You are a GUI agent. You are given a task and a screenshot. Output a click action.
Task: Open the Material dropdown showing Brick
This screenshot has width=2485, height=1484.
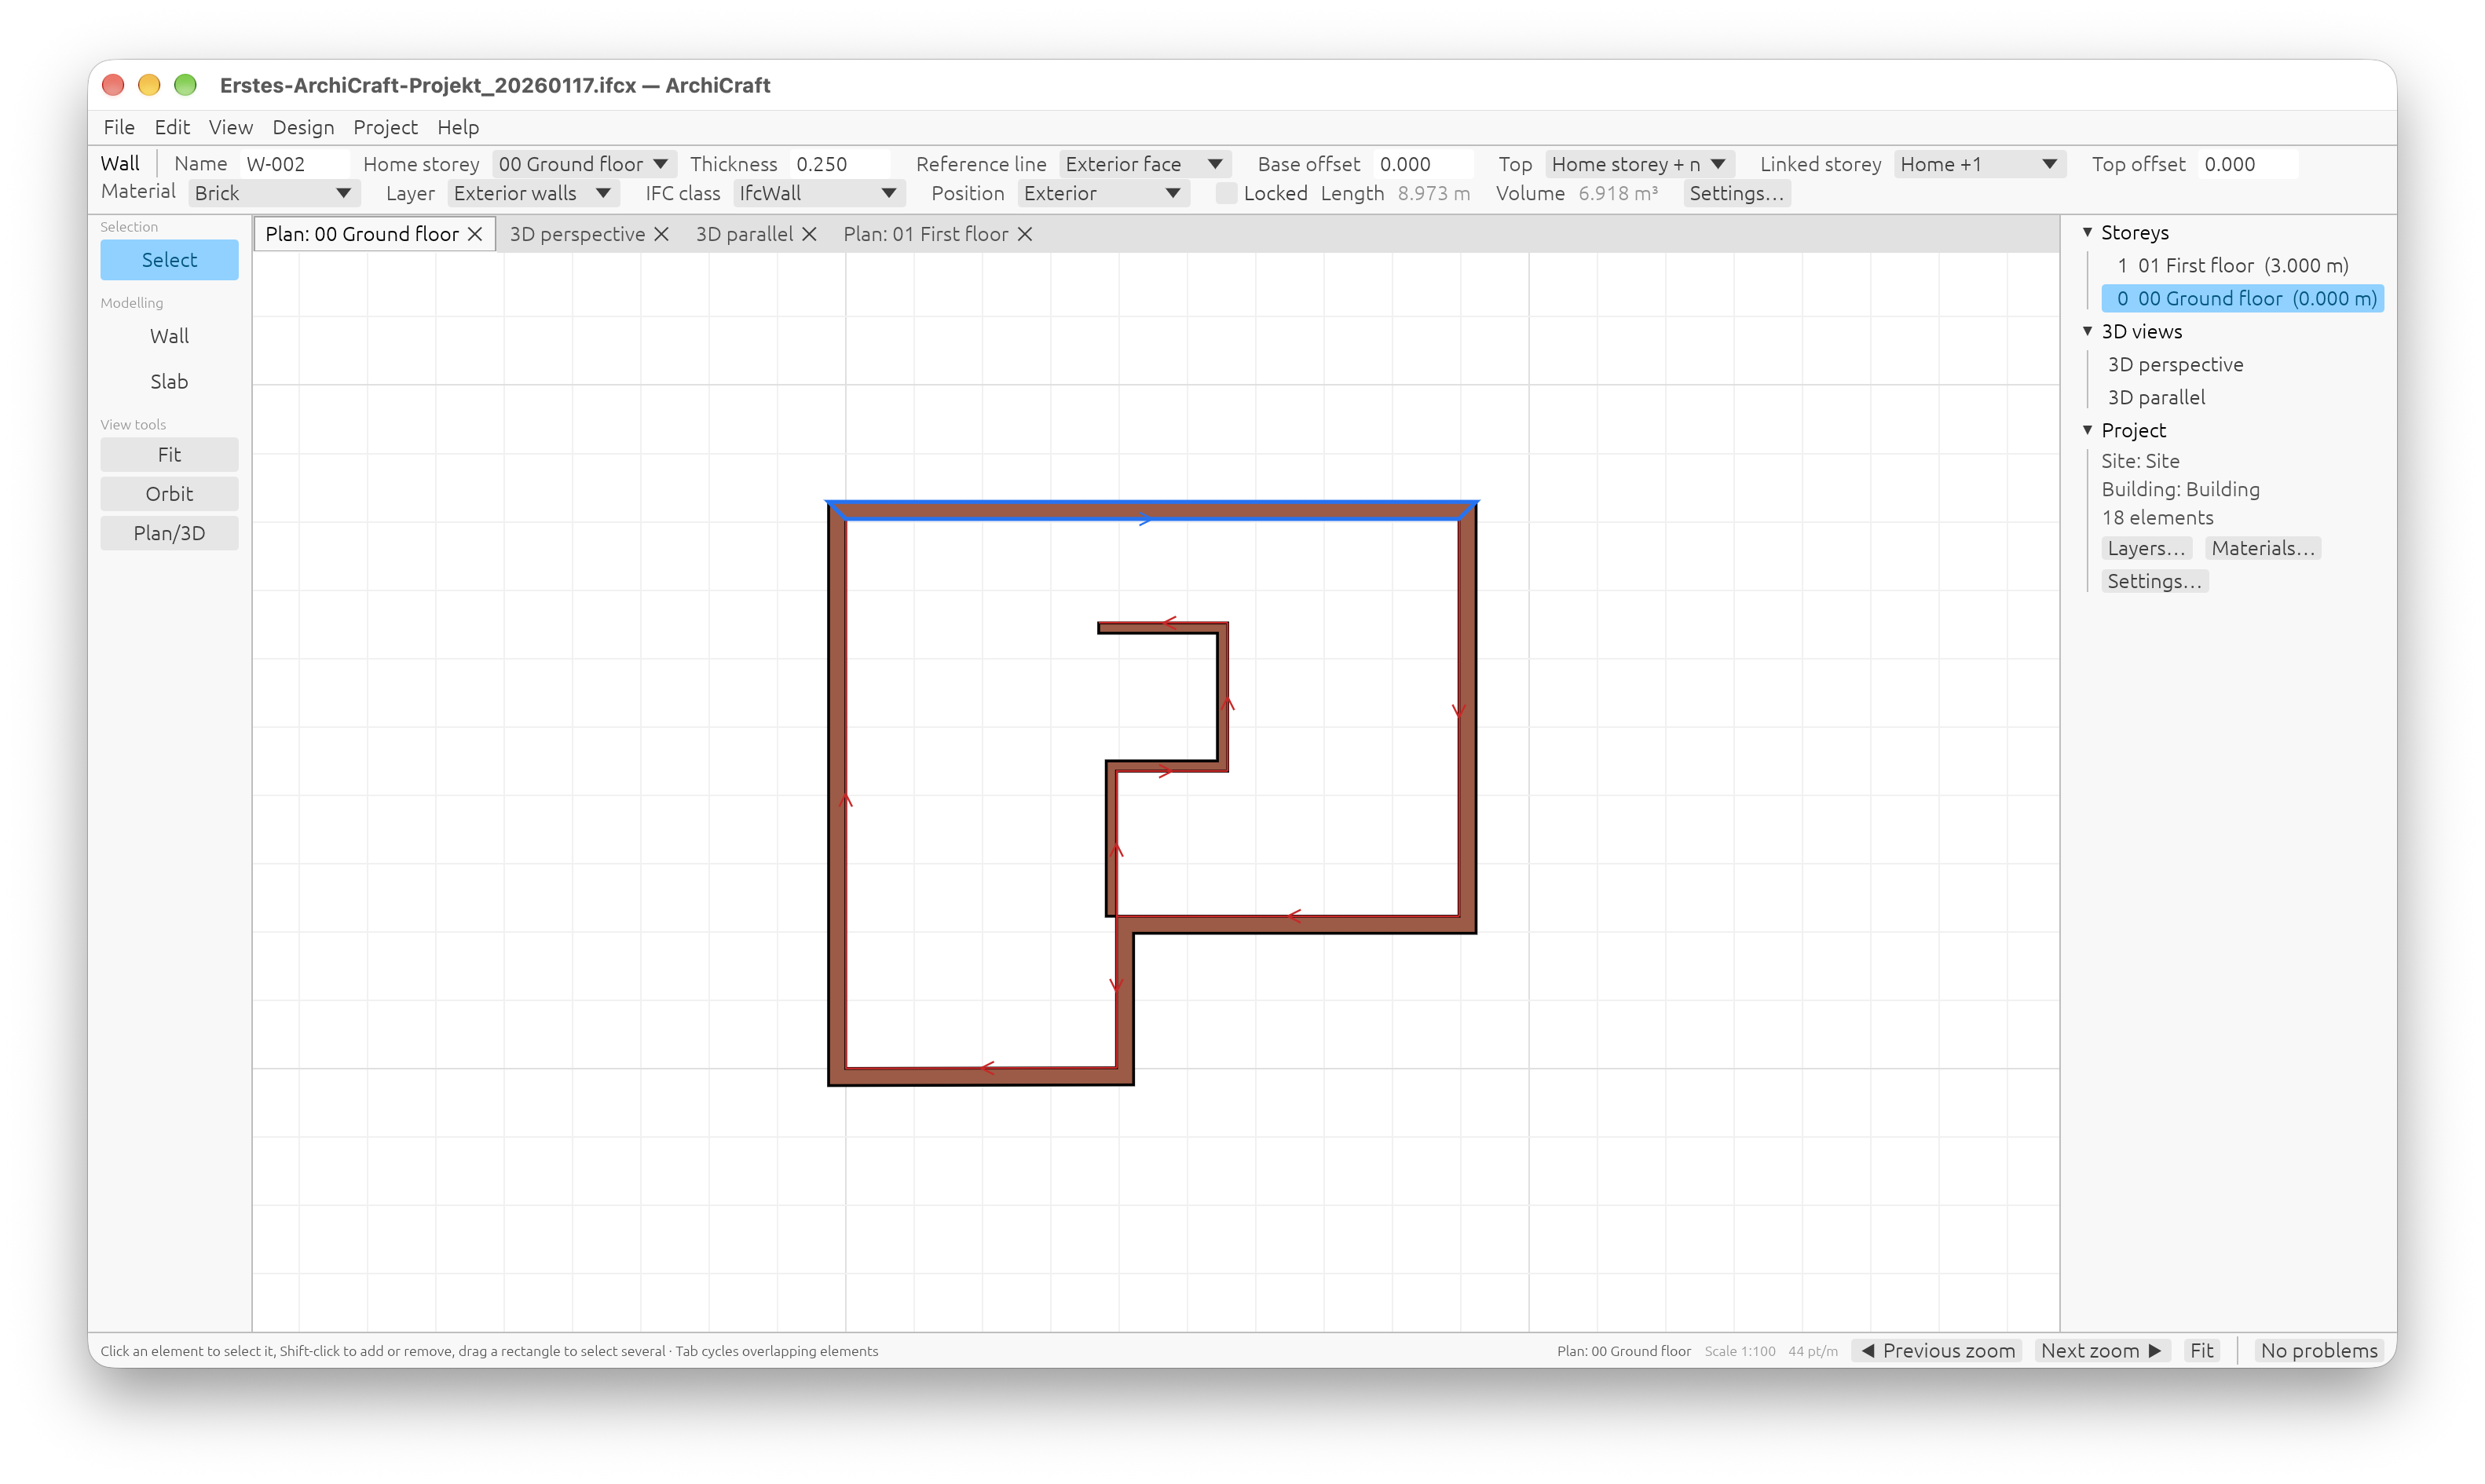pos(274,193)
